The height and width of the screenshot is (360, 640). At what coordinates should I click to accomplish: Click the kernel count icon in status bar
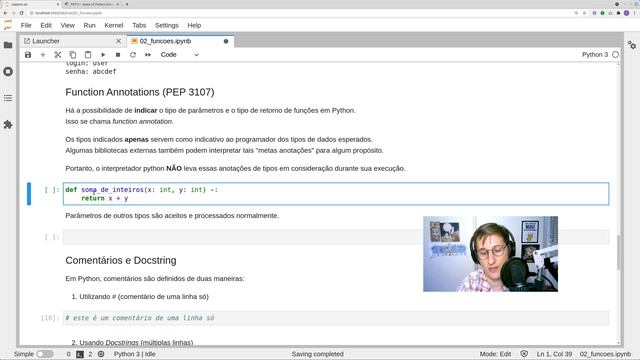click(x=101, y=354)
